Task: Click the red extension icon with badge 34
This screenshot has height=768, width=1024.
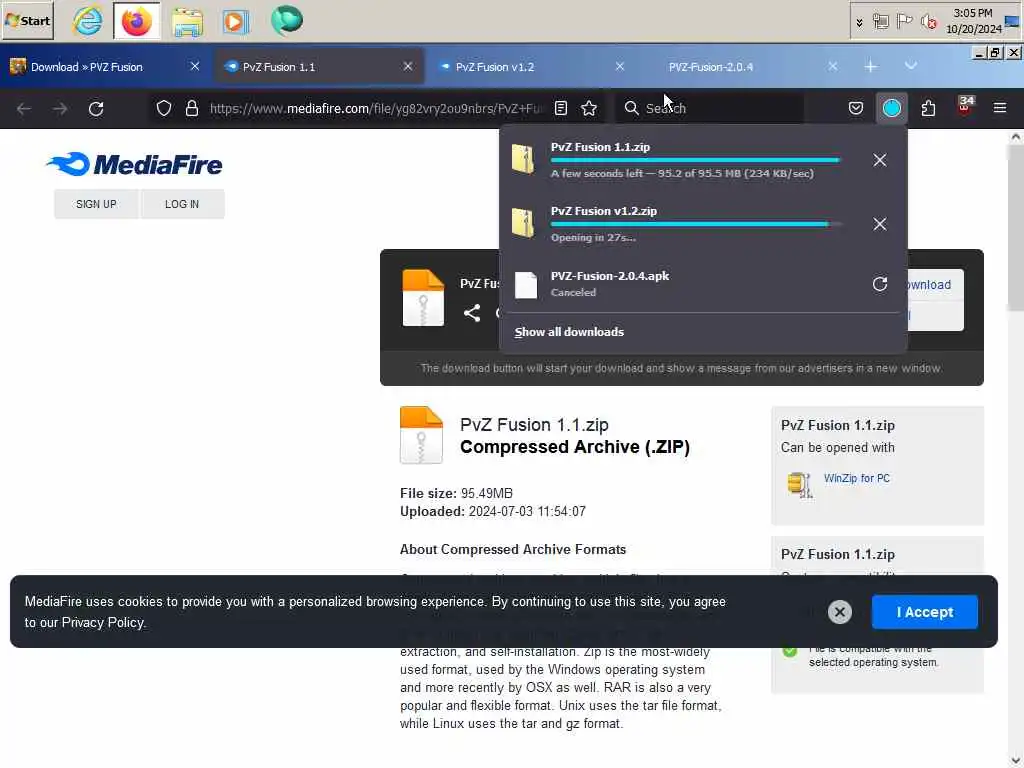Action: pos(965,106)
